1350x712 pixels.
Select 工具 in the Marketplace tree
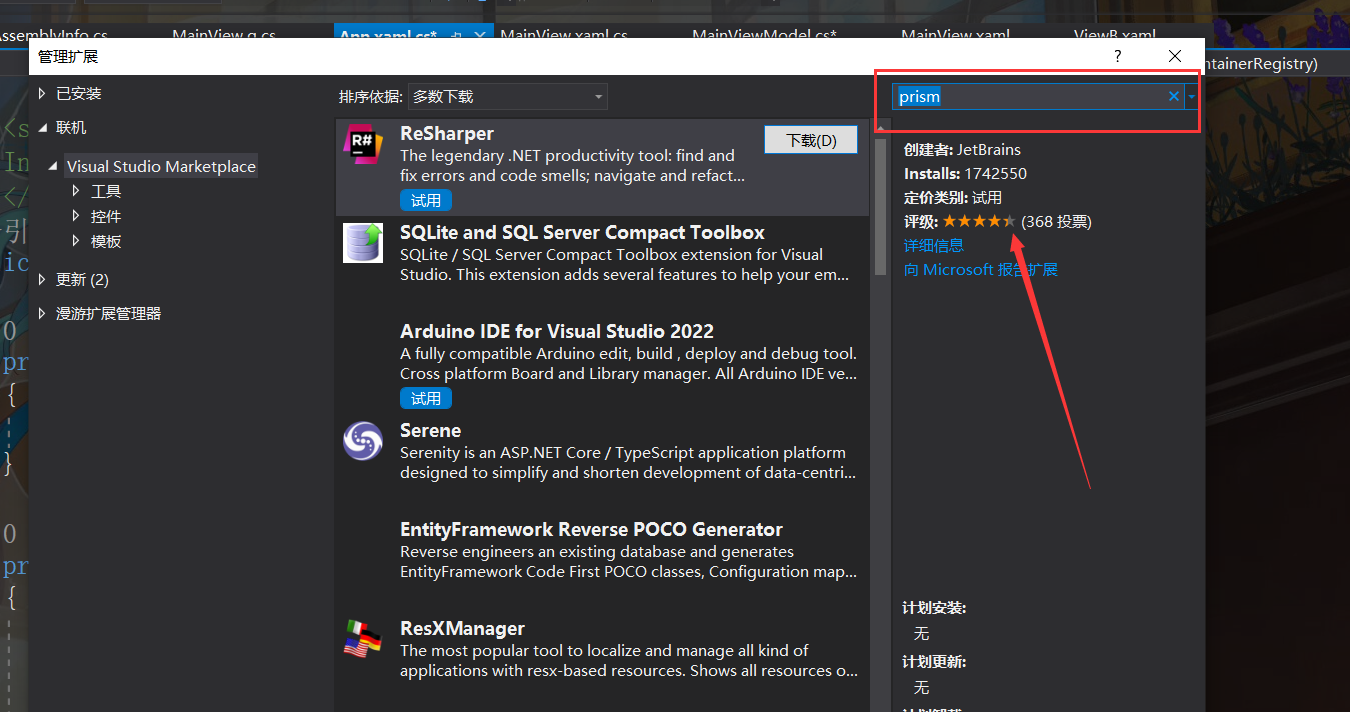pos(104,191)
